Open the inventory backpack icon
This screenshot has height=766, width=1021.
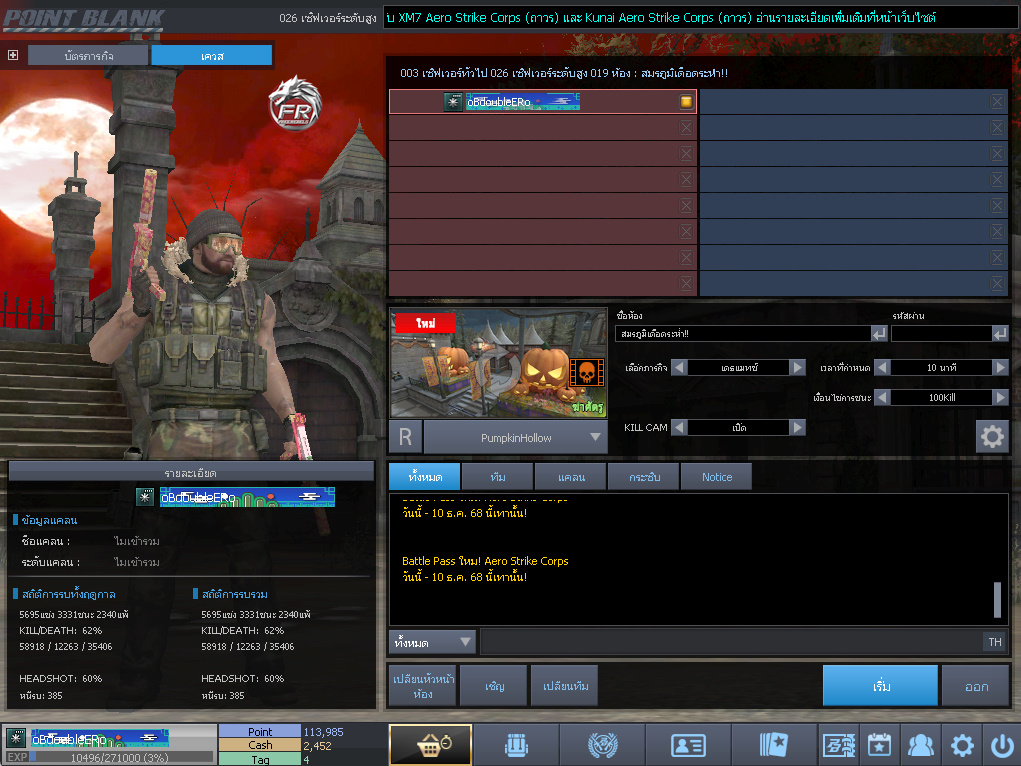click(x=515, y=745)
